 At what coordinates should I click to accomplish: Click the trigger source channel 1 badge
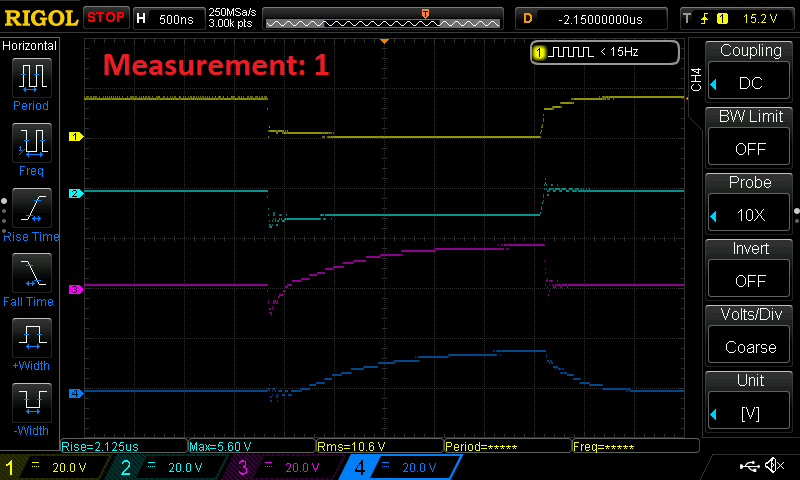722,19
